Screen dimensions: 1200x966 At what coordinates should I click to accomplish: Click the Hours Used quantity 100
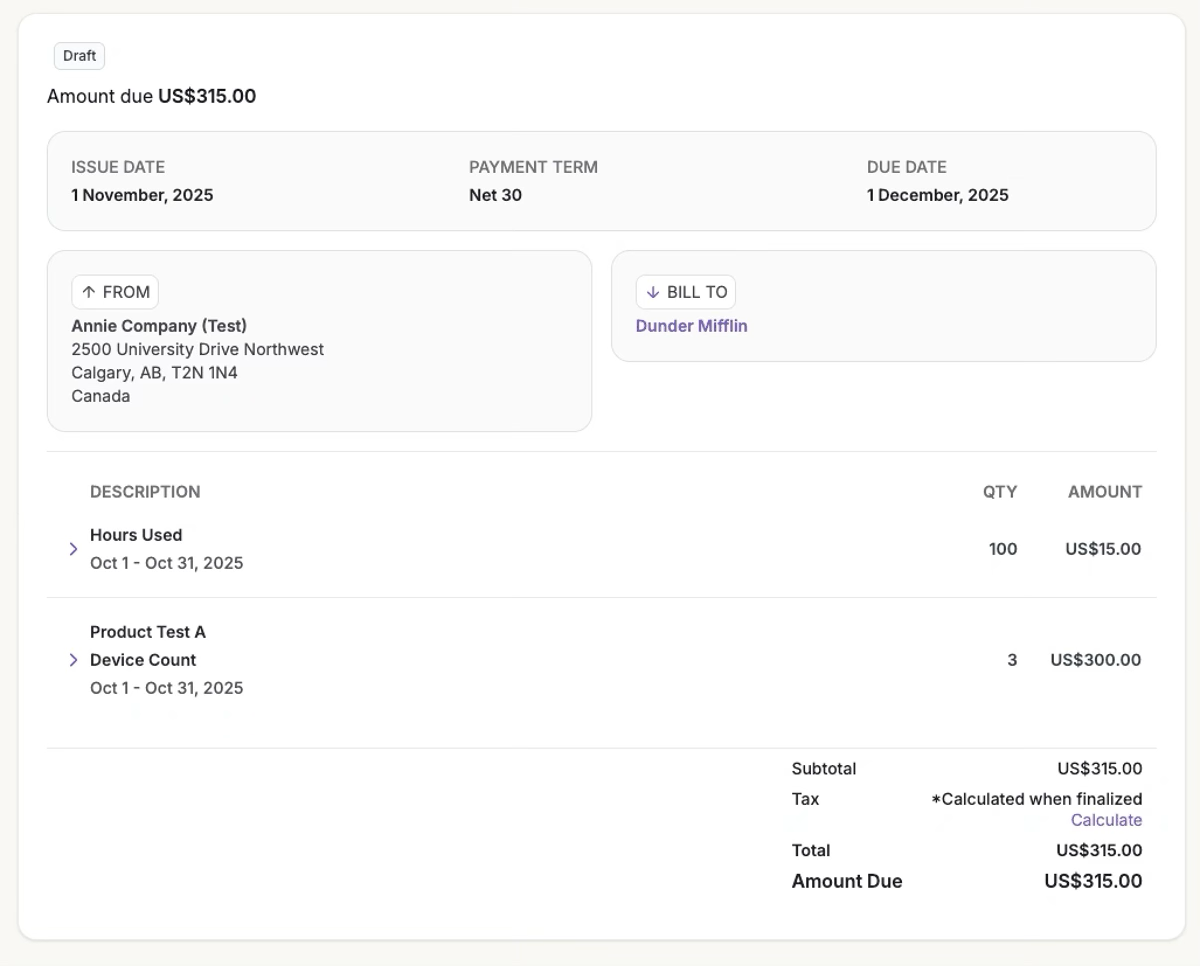[1002, 549]
